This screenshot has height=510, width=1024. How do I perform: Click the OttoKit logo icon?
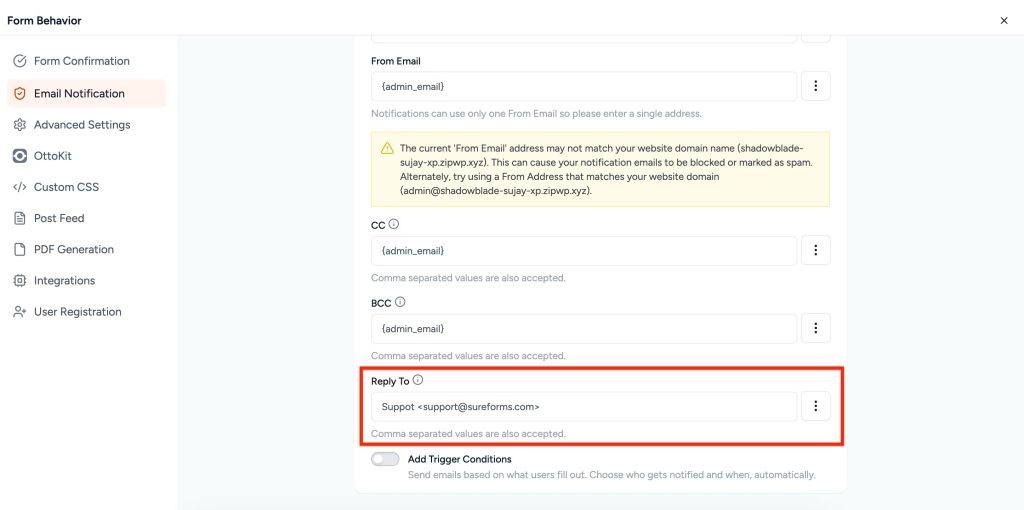20,156
